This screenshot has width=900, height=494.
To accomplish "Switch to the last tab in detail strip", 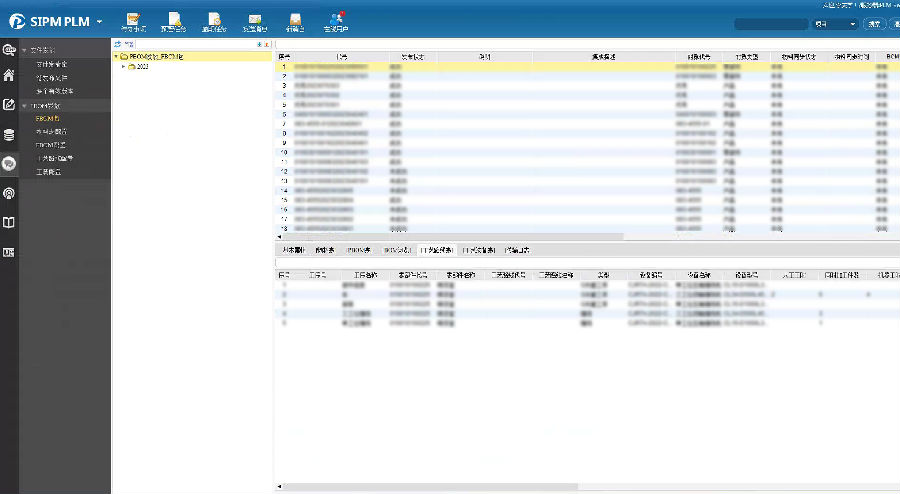I will [517, 250].
